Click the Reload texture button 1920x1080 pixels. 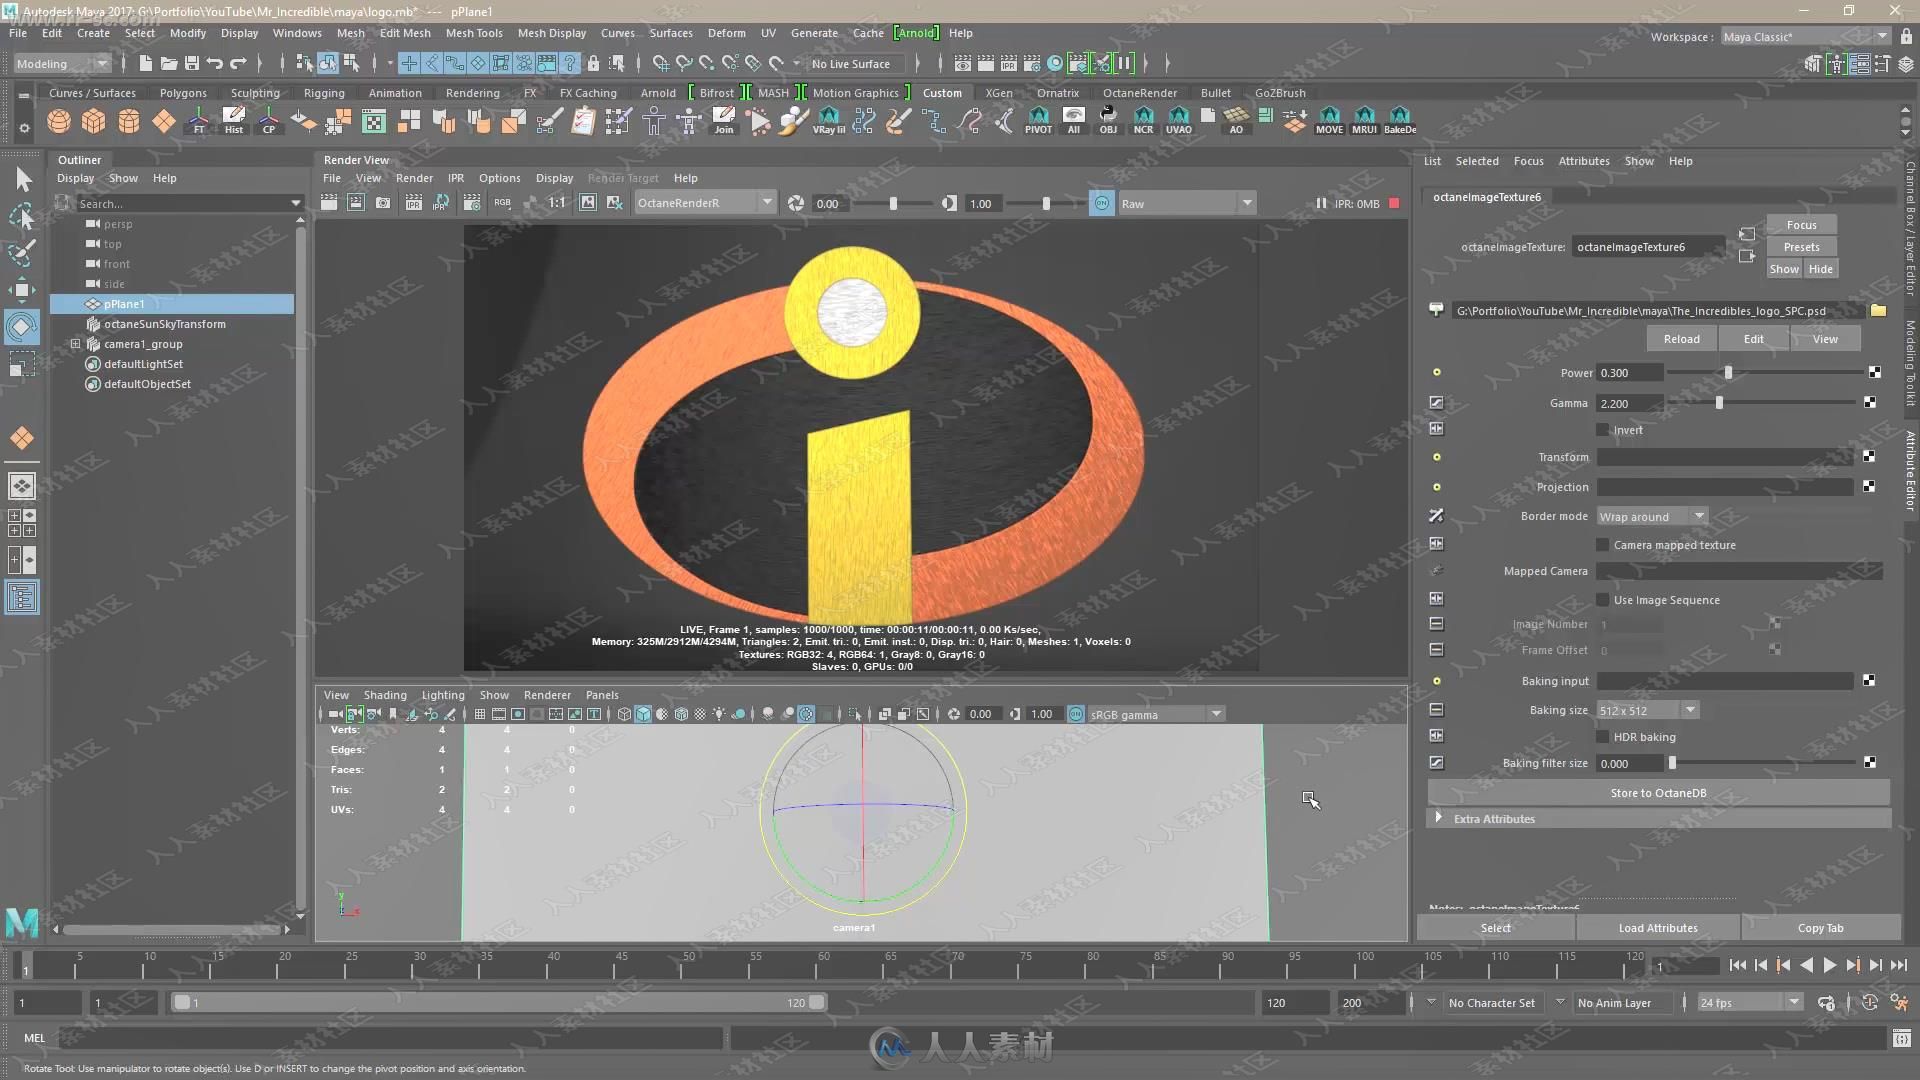point(1681,339)
